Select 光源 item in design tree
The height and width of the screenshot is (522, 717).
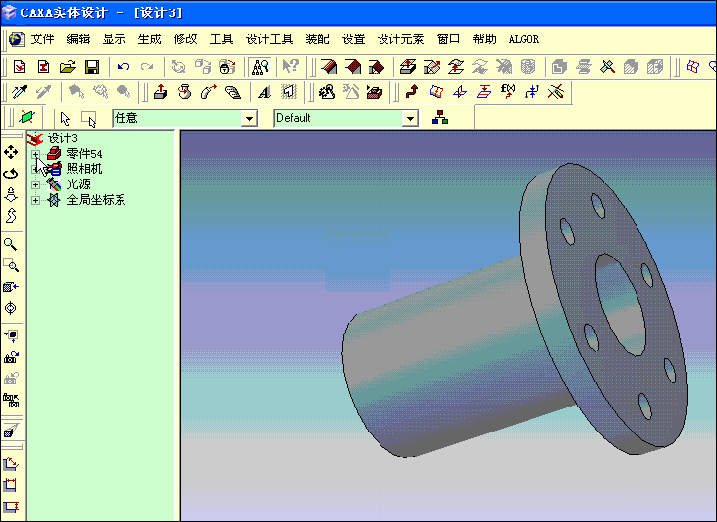click(78, 184)
